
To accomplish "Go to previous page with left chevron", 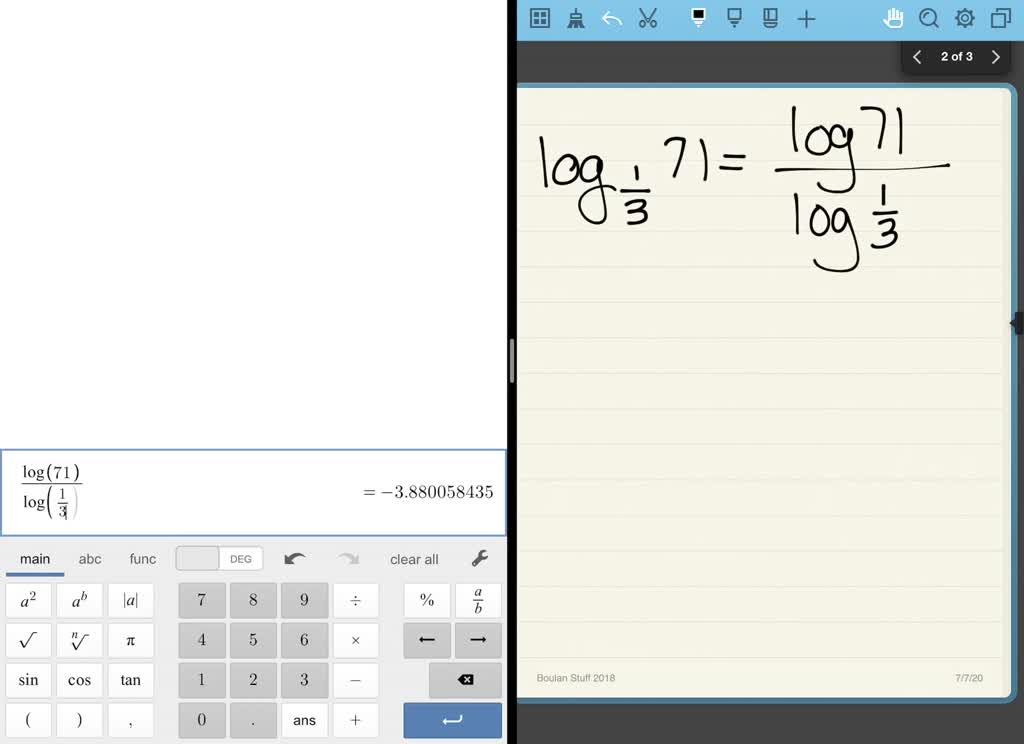I will tap(917, 56).
